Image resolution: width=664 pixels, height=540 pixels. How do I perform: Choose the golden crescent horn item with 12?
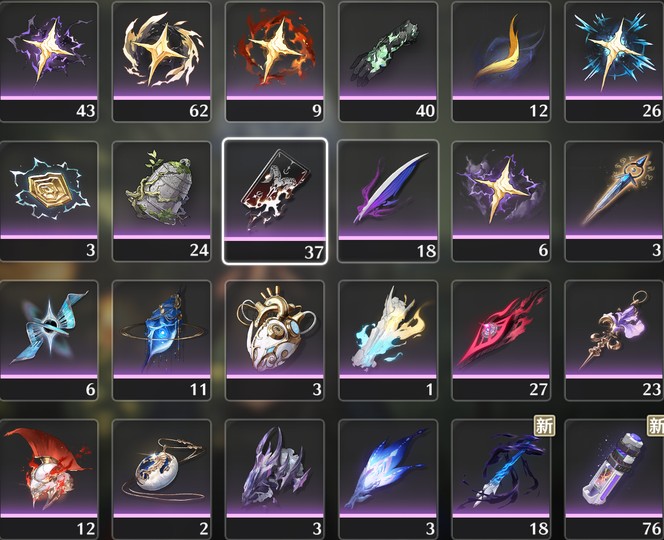pyautogui.click(x=501, y=61)
